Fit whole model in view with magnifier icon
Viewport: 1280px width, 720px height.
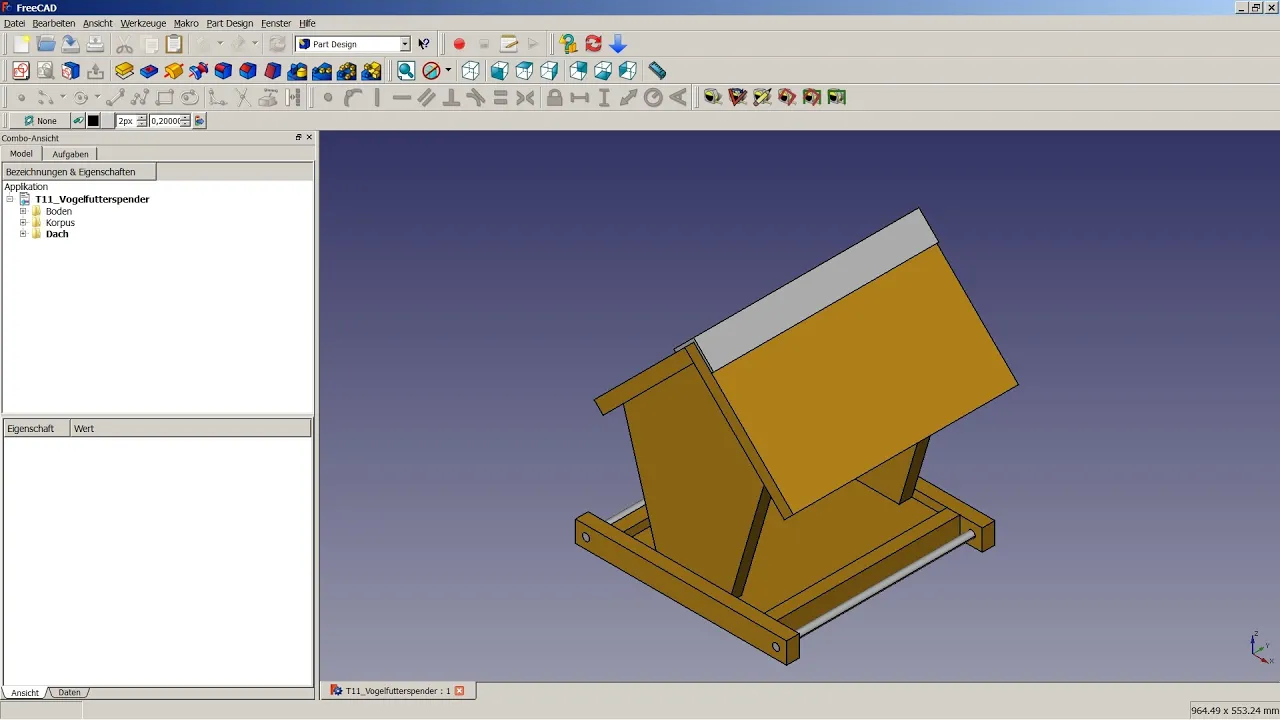[x=406, y=71]
